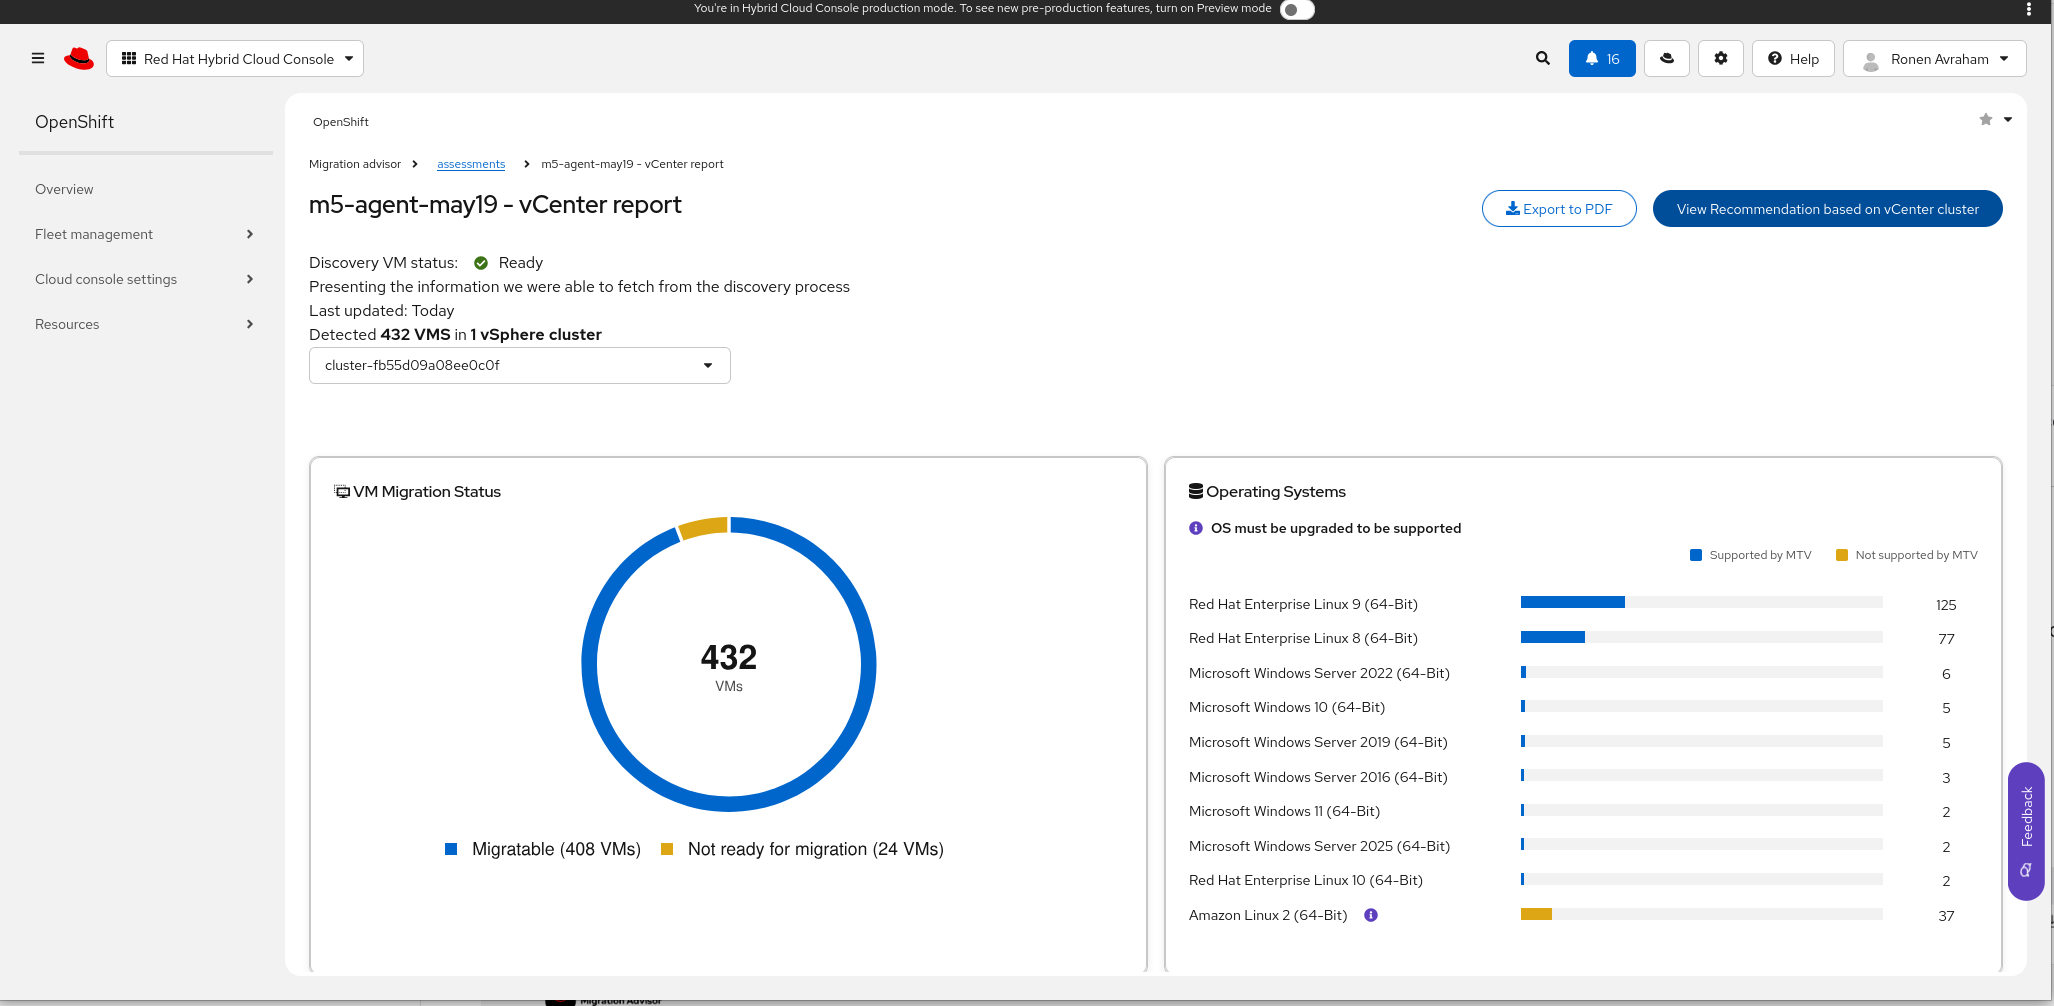2054x1006 pixels.
Task: Click the red hat assistant icon button
Action: pos(1667,58)
